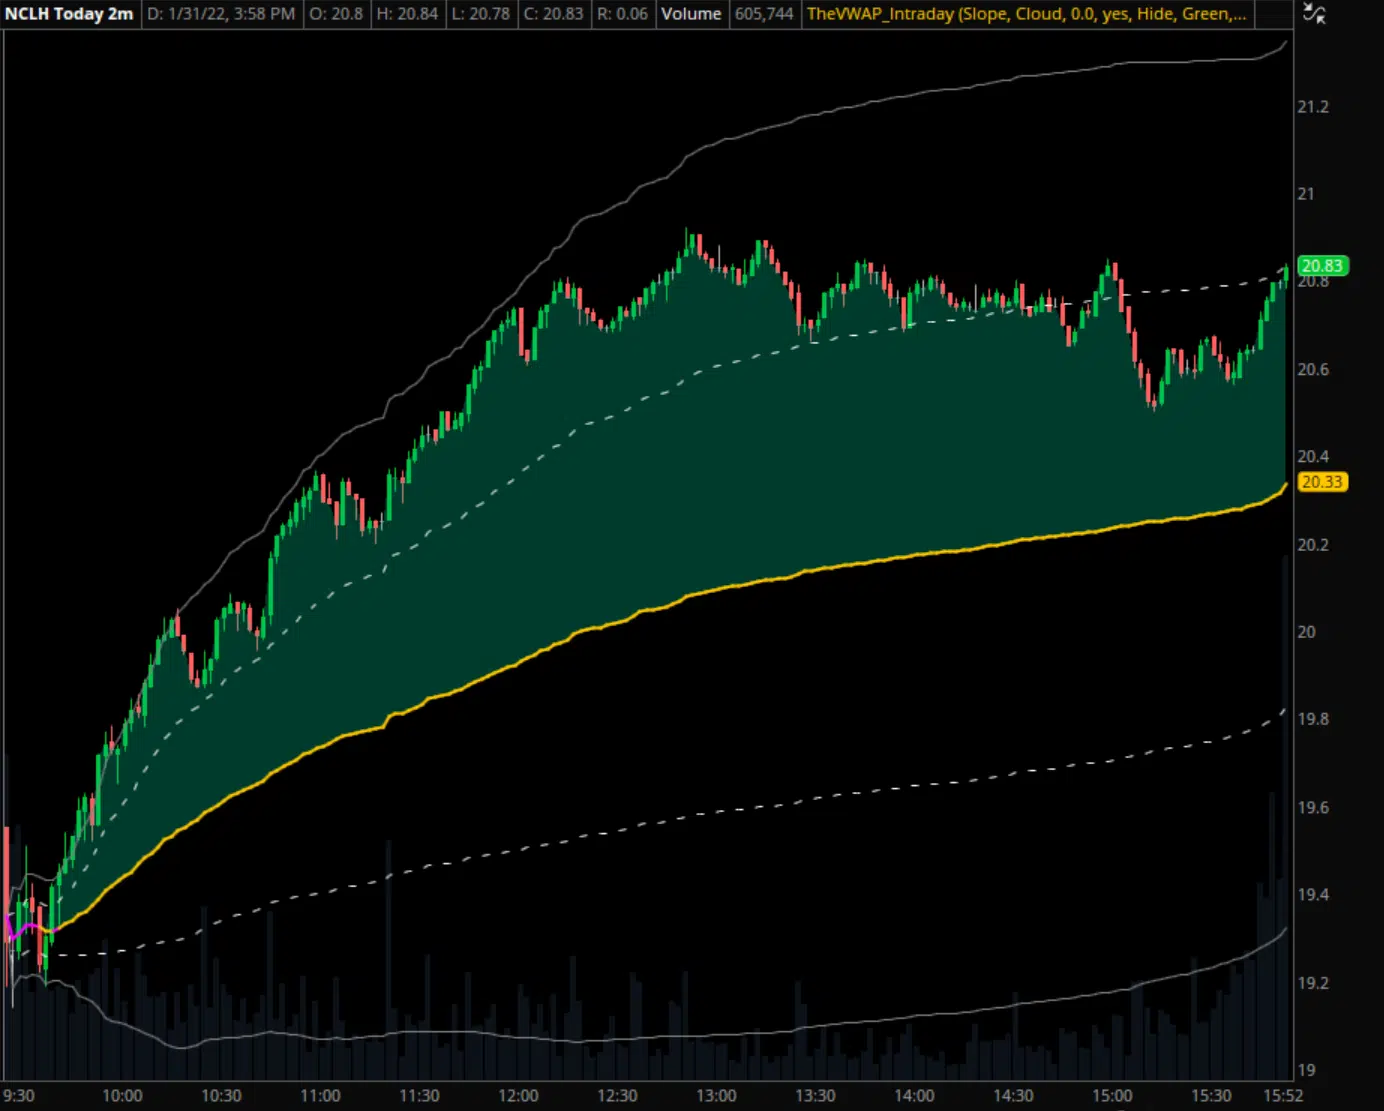1384x1111 pixels.
Task: Click the 13:00 time axis label
Action: 716,1096
